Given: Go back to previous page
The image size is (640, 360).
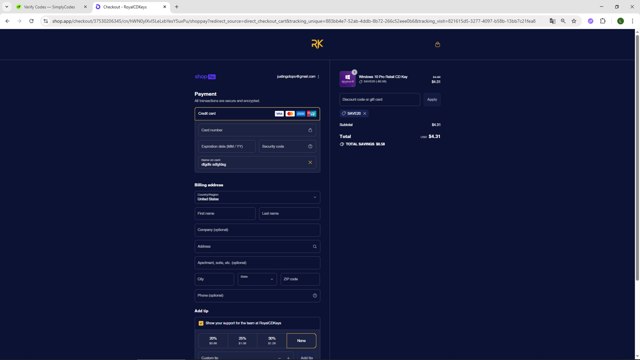Looking at the screenshot, I should pyautogui.click(x=7, y=21).
